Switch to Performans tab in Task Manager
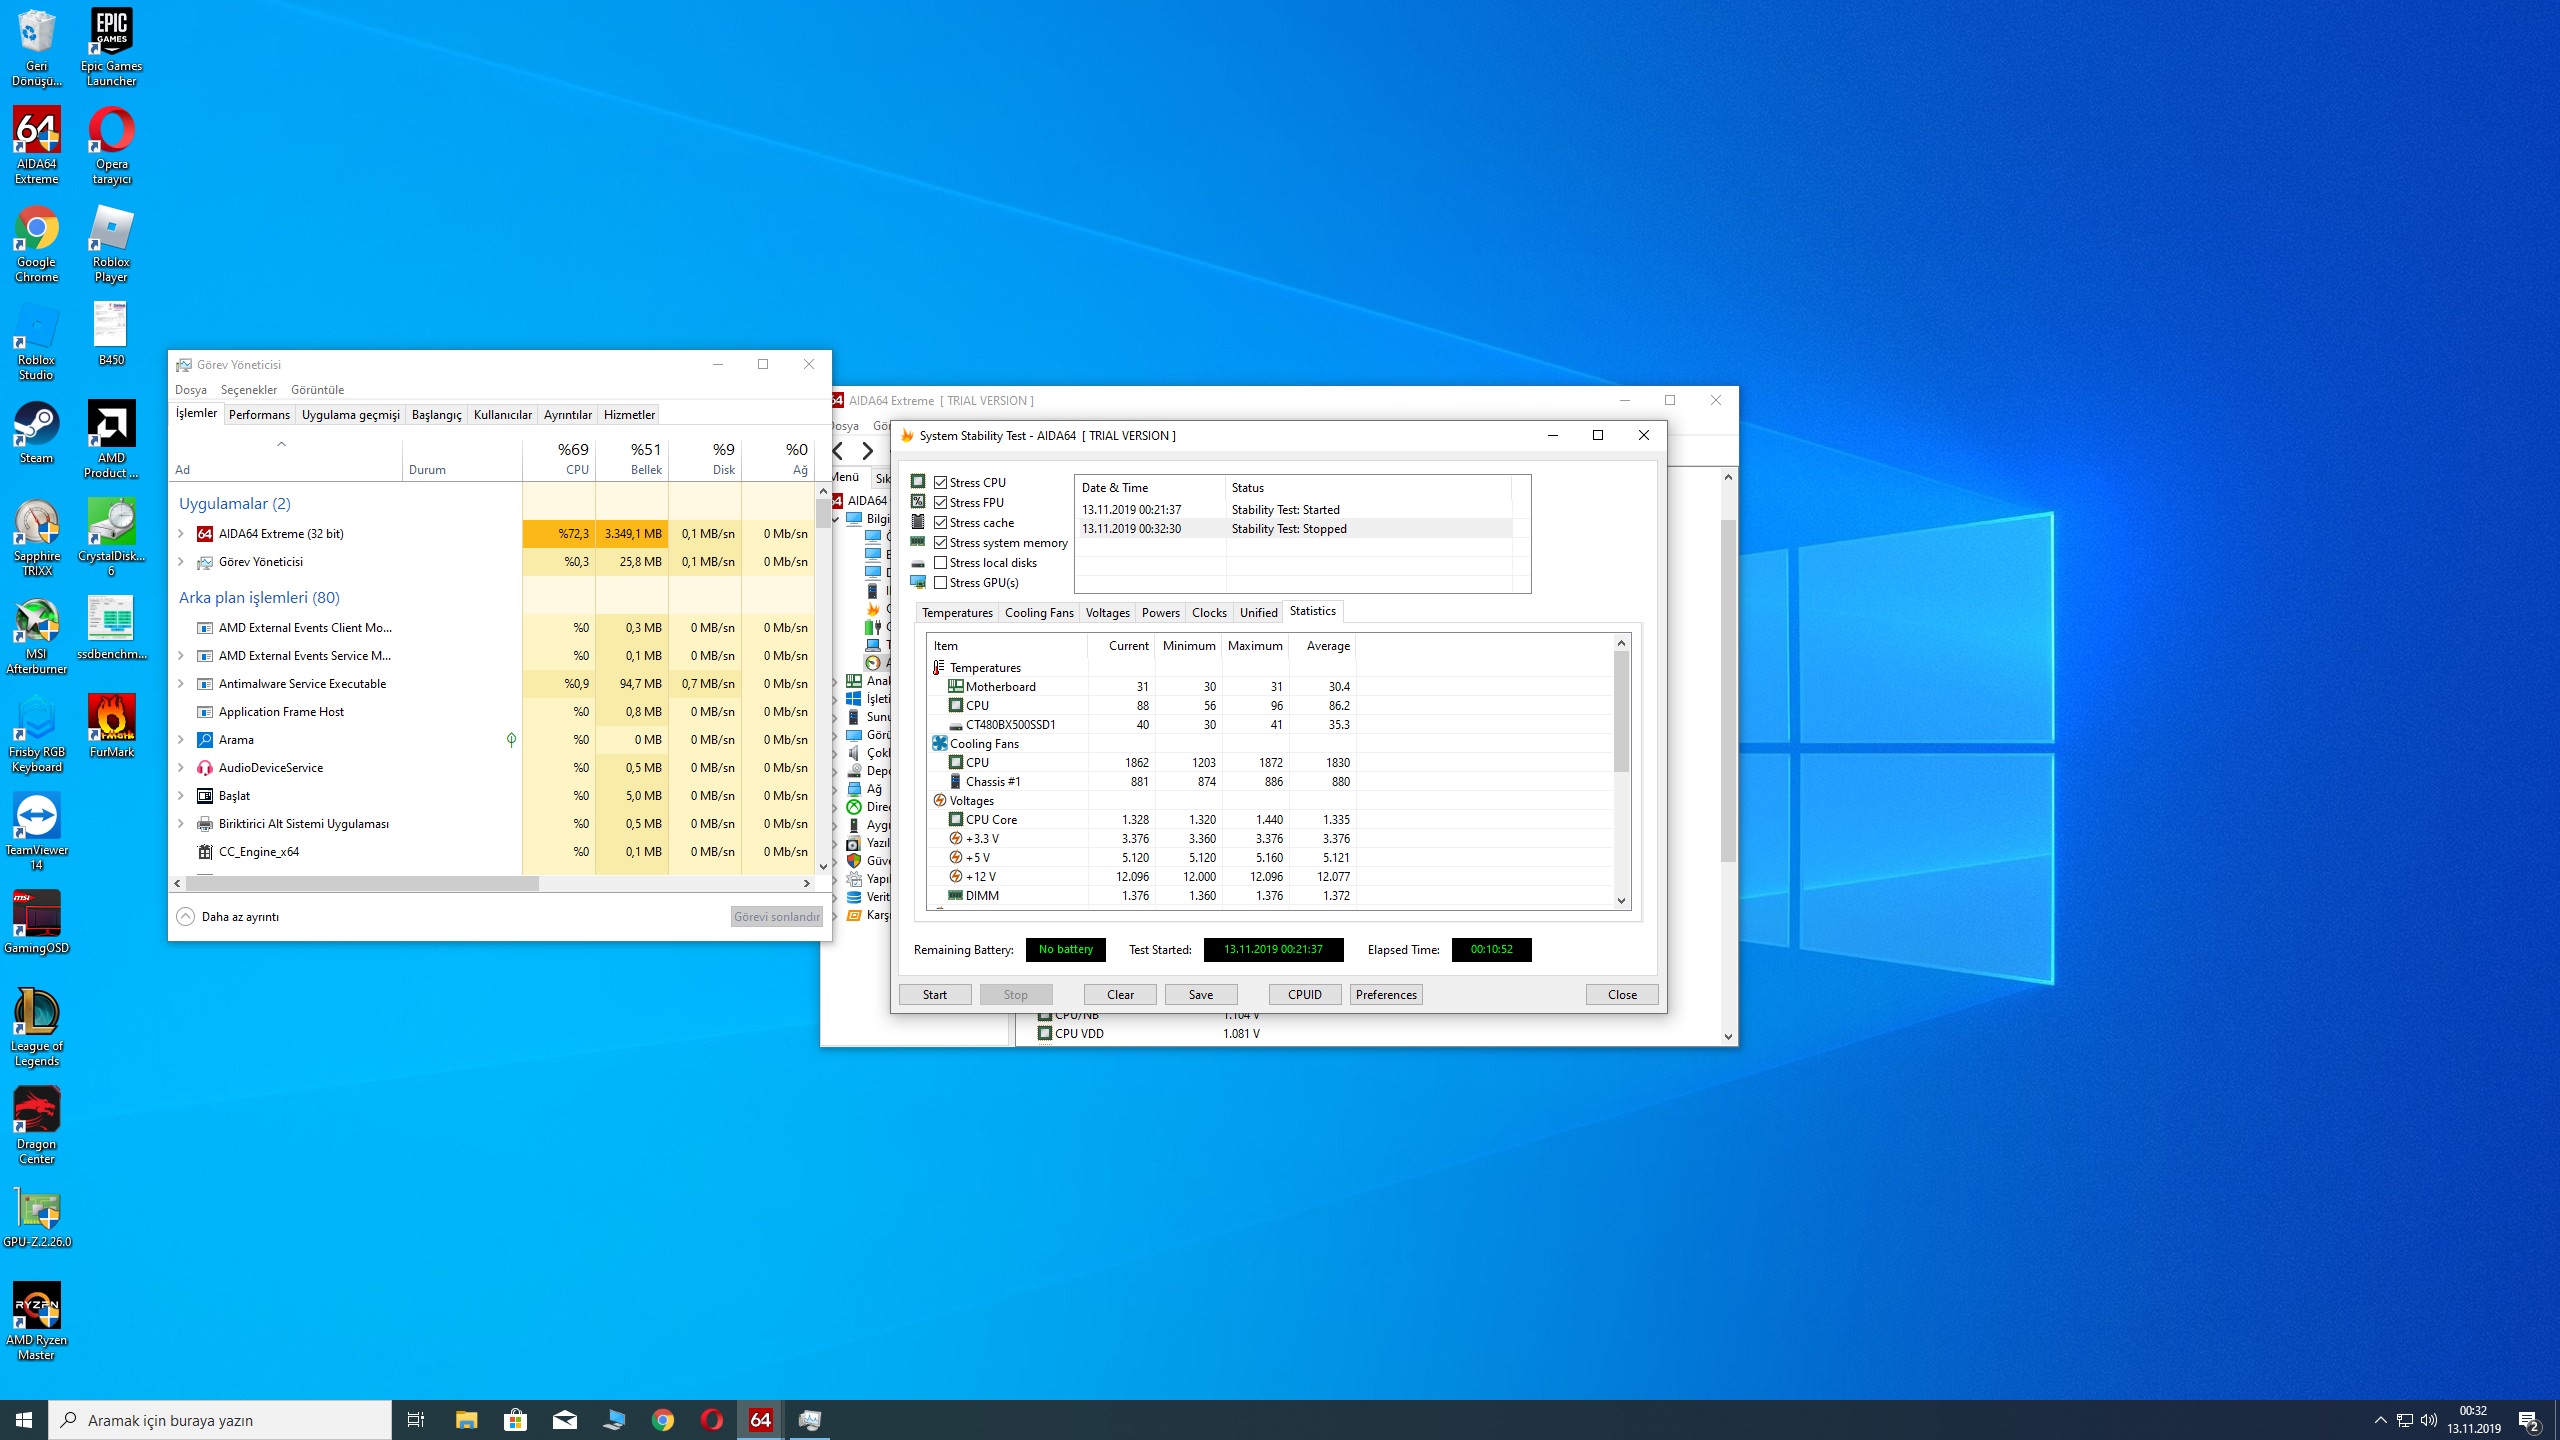Image resolution: width=2560 pixels, height=1440 pixels. (x=259, y=415)
